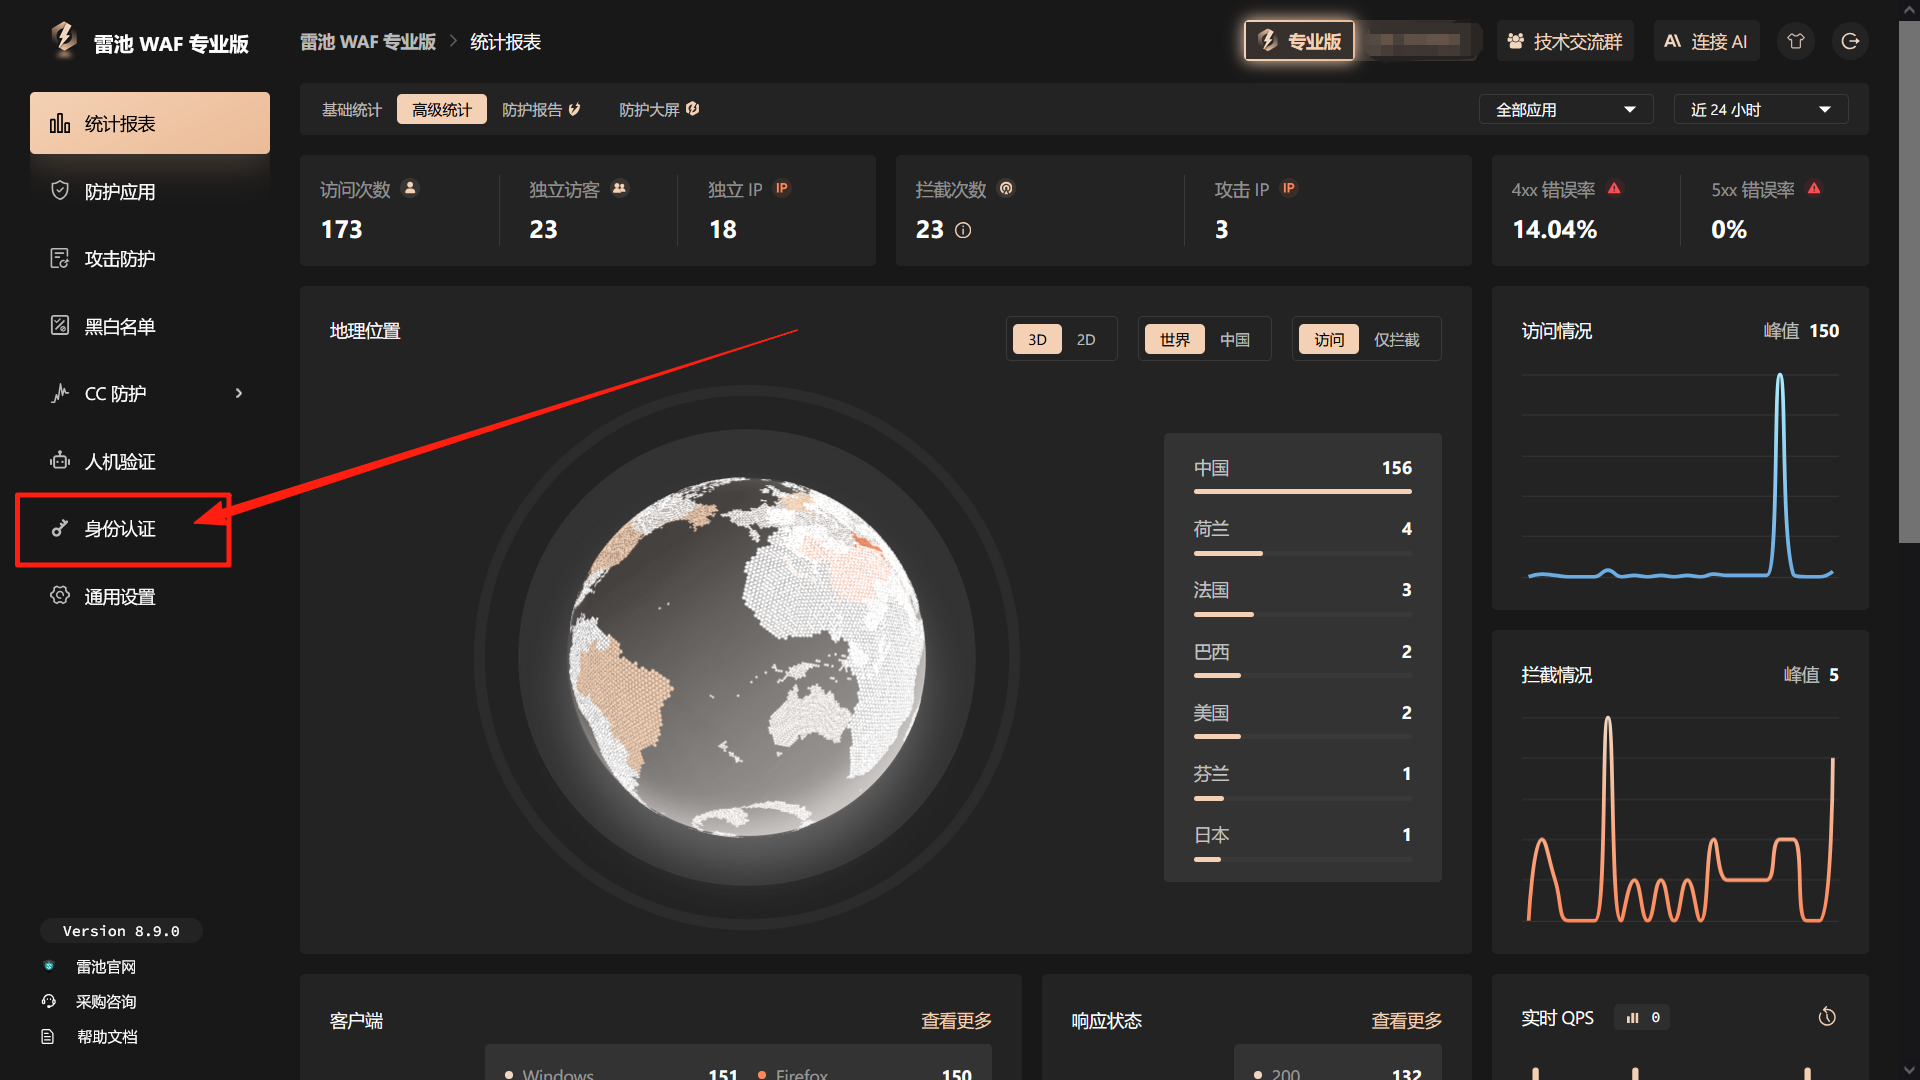This screenshot has width=1920, height=1080.
Task: Switch globe view to 3D
Action: click(1037, 340)
